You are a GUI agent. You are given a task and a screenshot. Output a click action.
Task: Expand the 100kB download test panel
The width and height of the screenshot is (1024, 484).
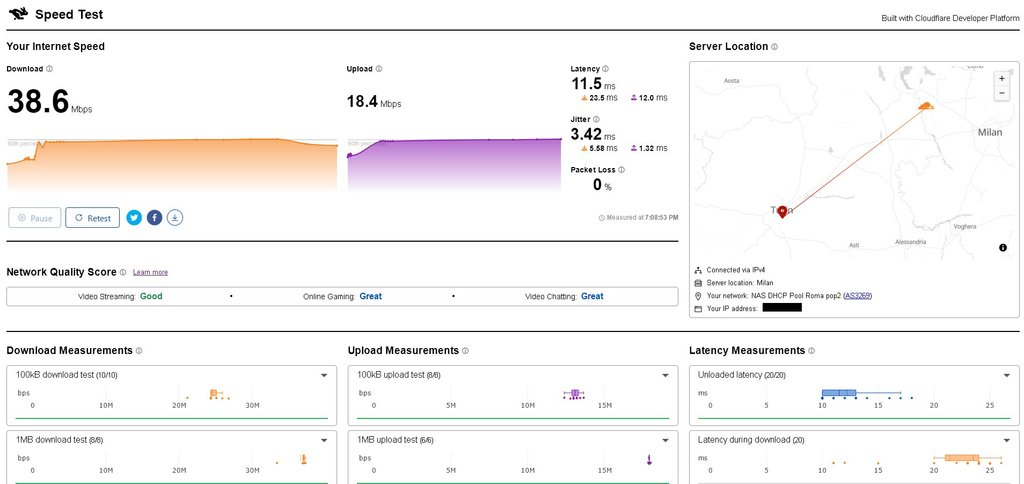coord(323,376)
